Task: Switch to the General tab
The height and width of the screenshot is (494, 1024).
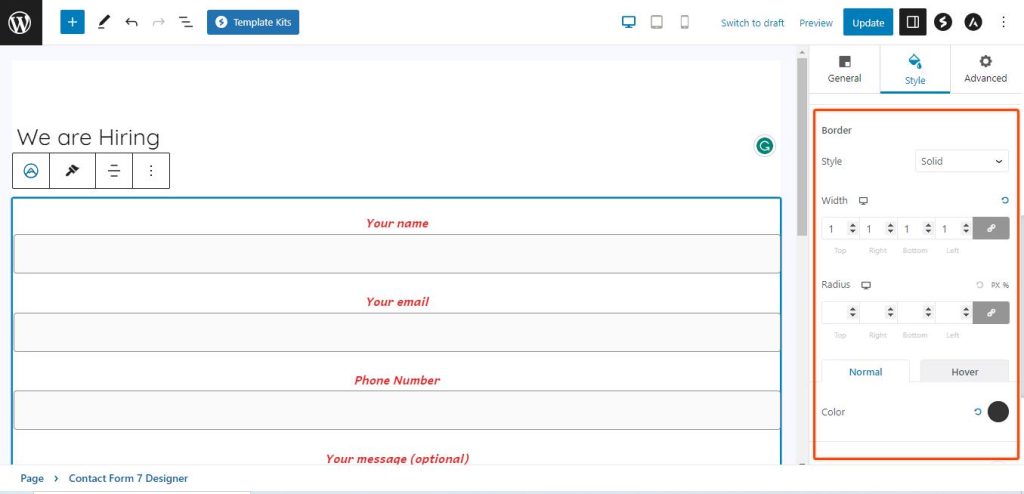Action: coord(844,69)
